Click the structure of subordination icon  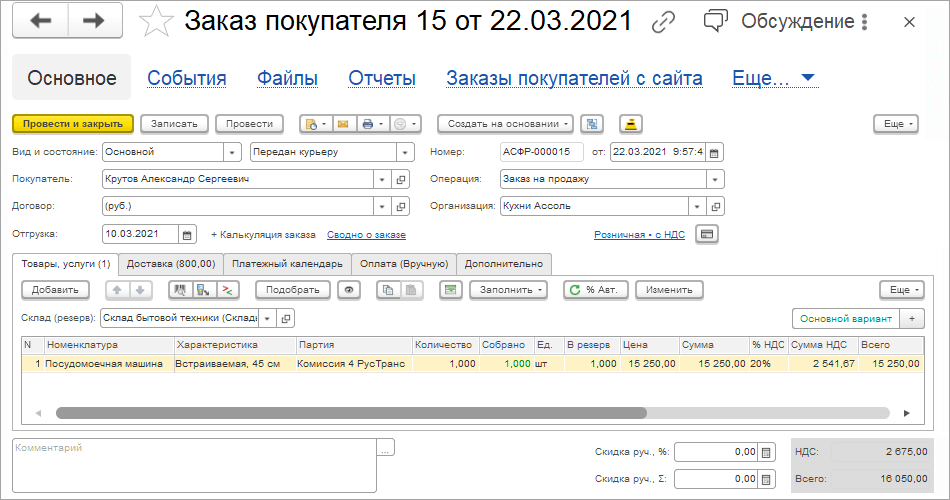click(592, 124)
